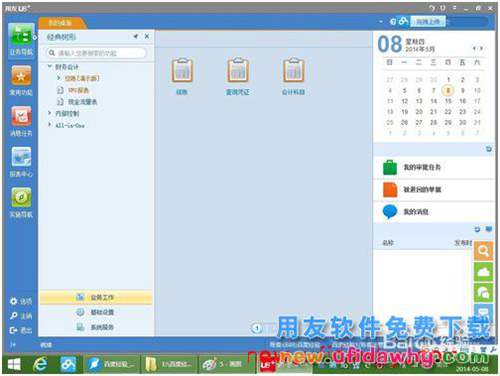Select the 基础设置 section

pos(96,312)
